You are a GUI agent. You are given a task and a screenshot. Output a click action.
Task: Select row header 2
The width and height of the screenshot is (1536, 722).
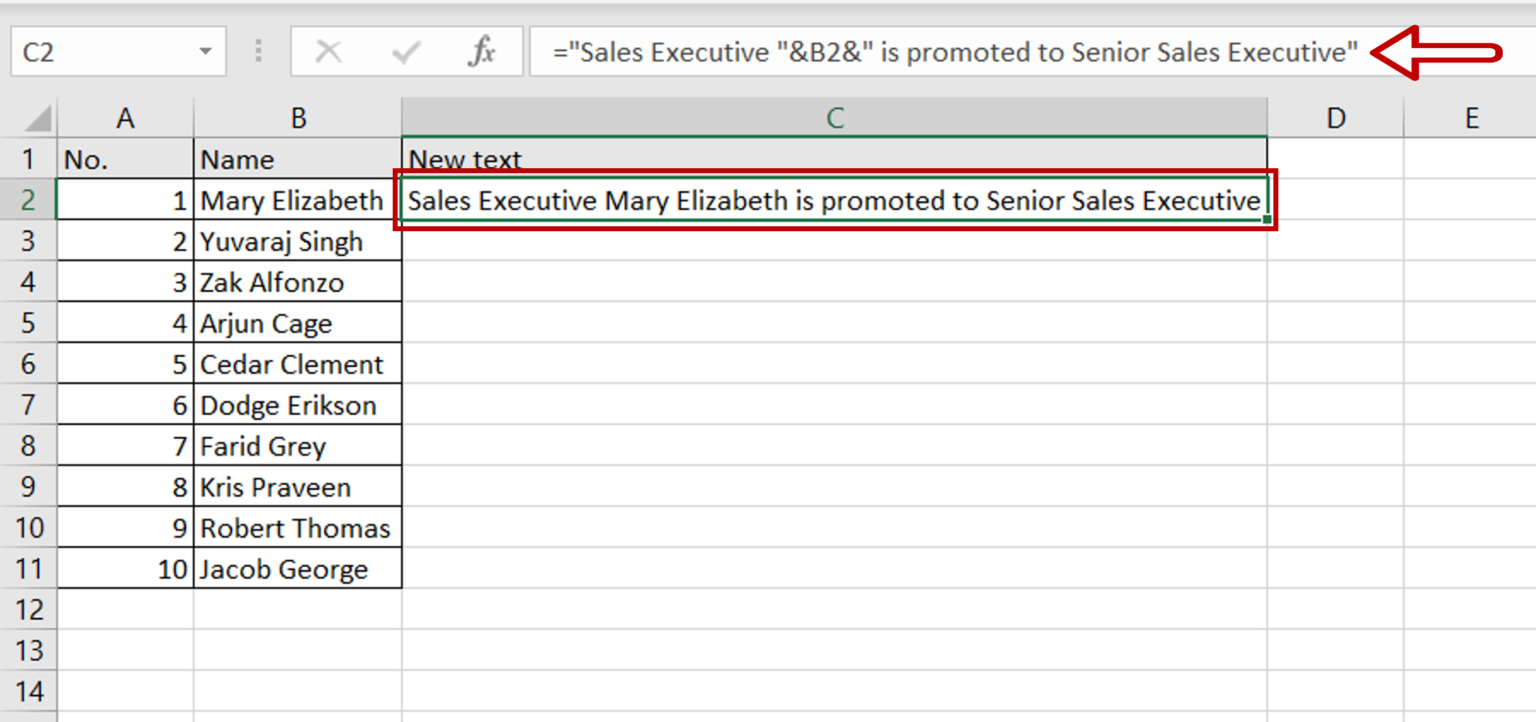tap(30, 199)
